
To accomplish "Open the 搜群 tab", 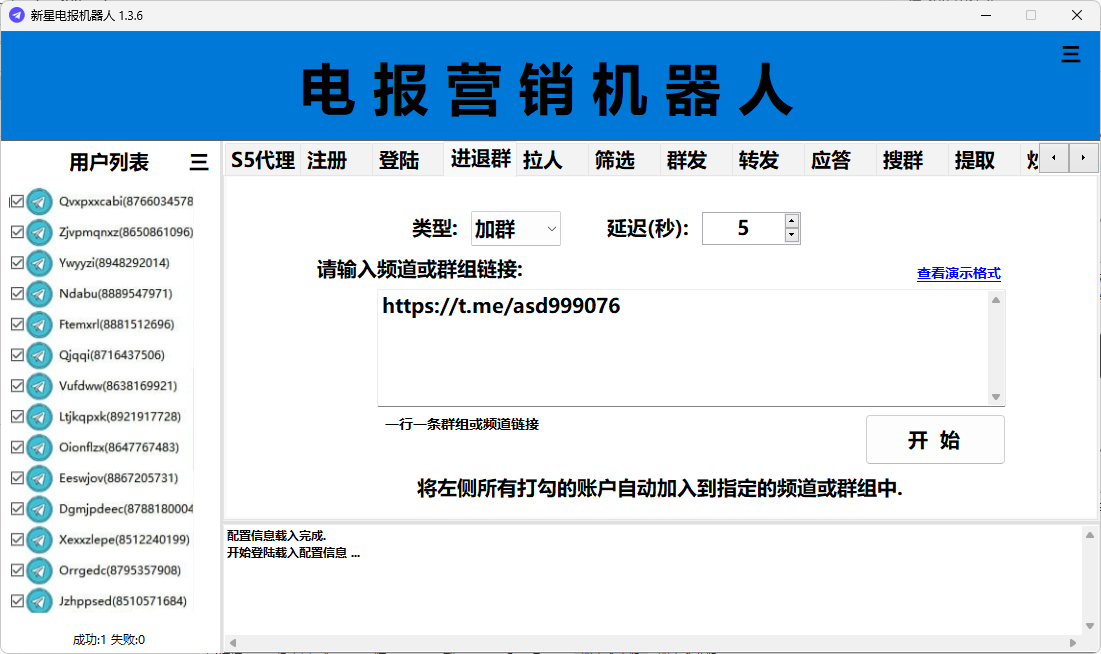I will [x=911, y=160].
